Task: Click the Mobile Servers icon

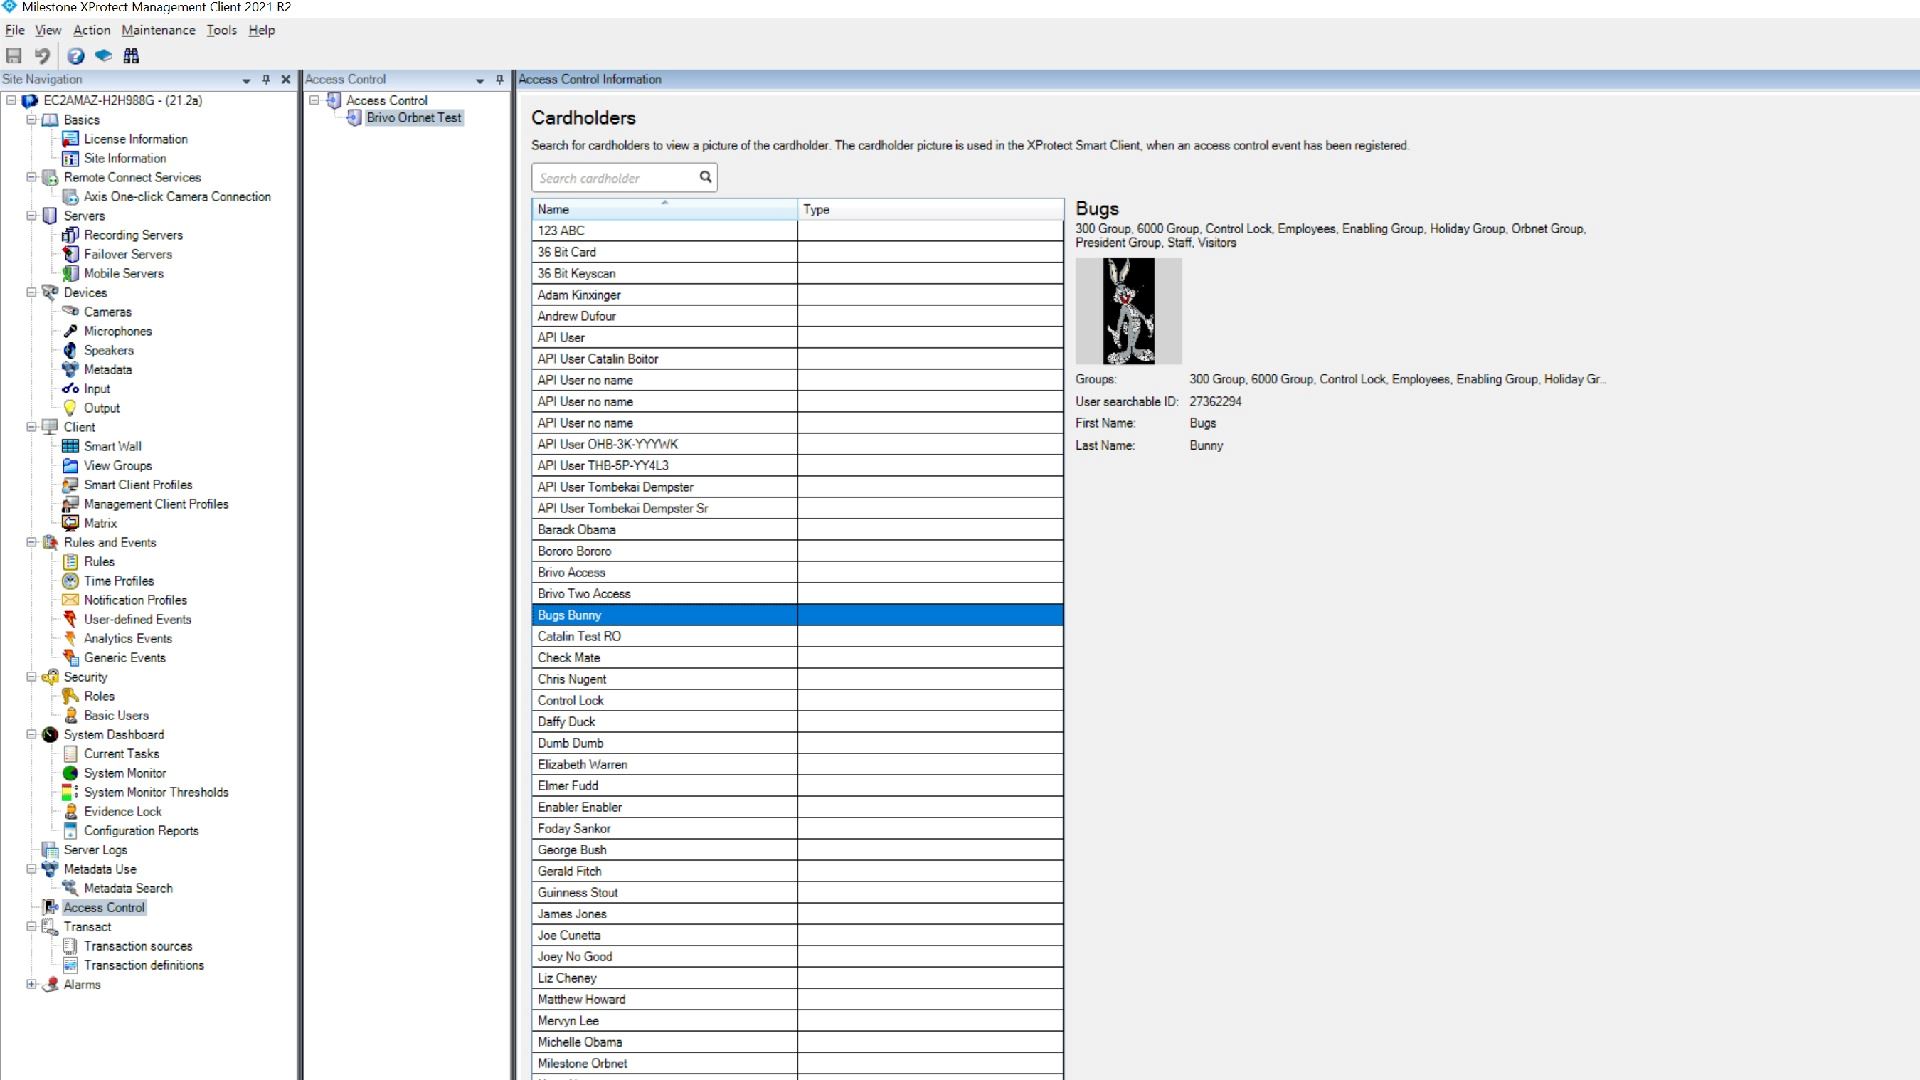Action: (71, 273)
